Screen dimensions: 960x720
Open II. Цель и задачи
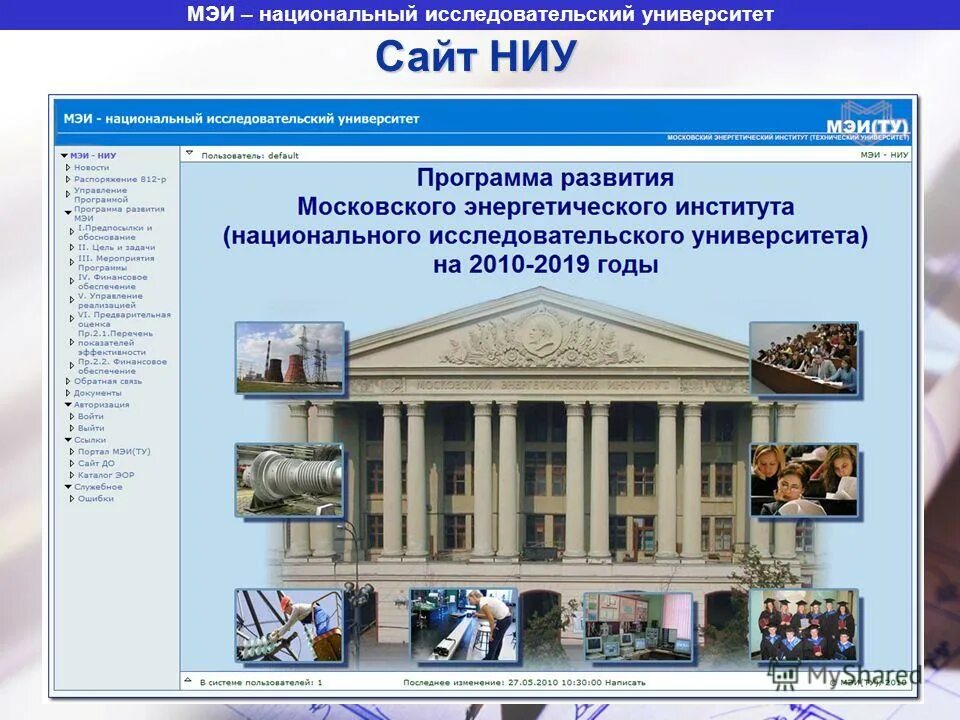coord(116,247)
